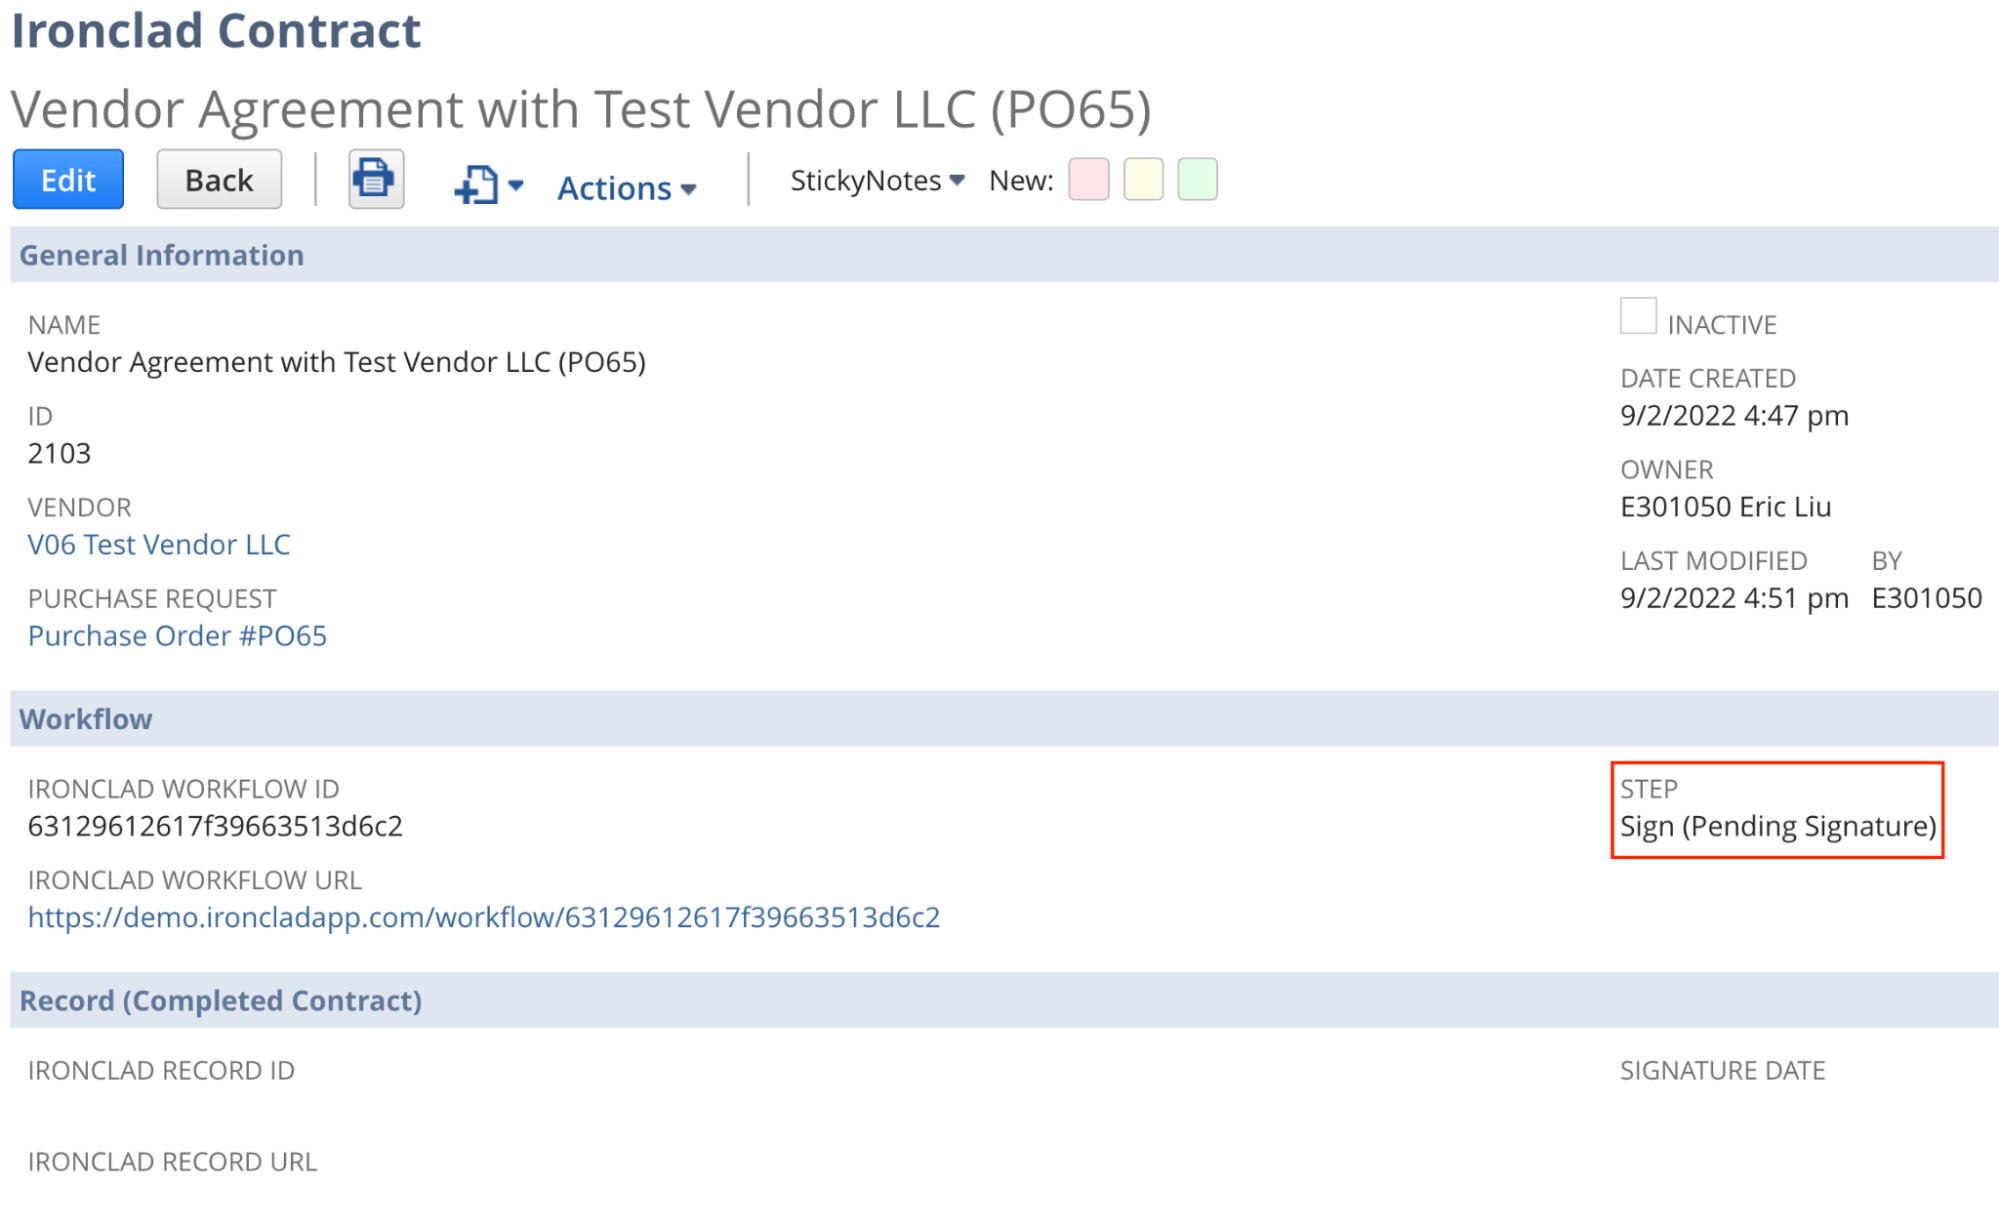
Task: Click the green sticky note color swatch
Action: coord(1196,180)
